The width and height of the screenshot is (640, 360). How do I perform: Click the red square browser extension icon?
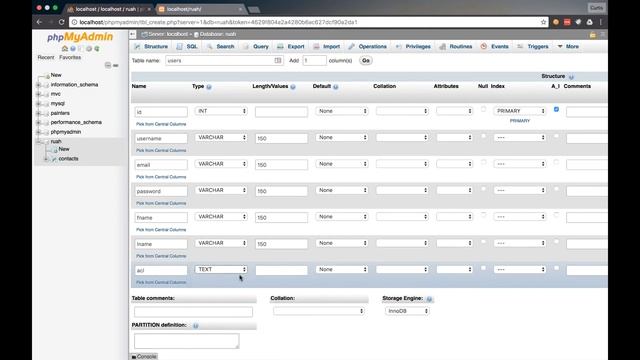tap(567, 22)
